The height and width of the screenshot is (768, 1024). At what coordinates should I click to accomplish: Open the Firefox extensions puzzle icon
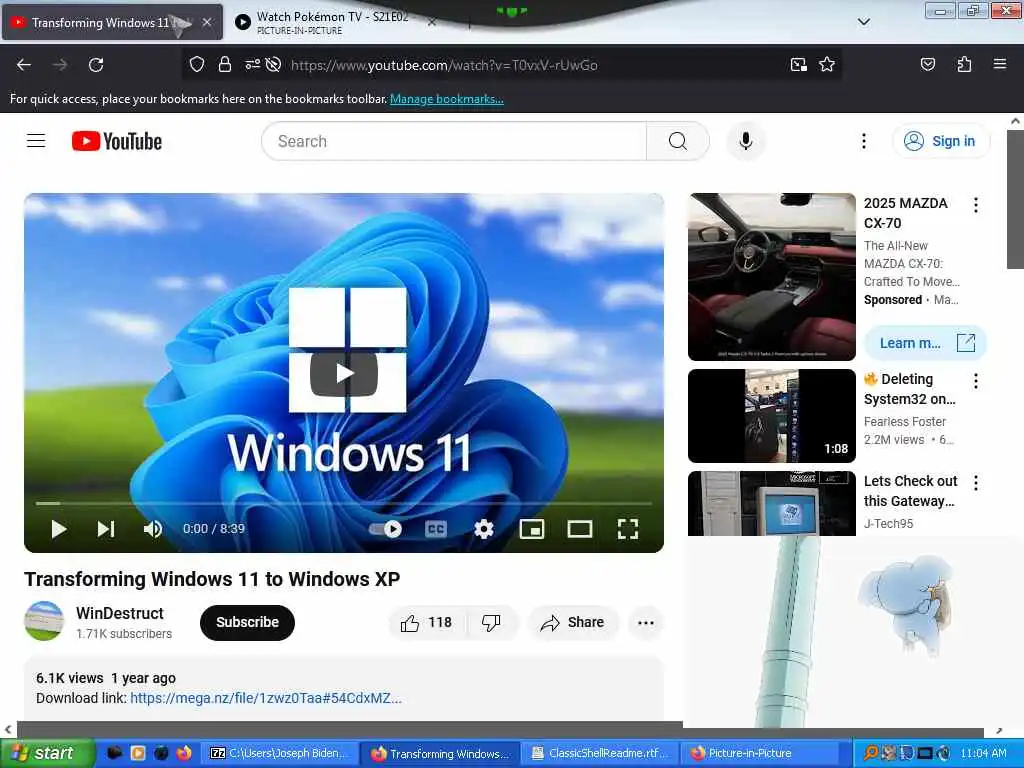coord(964,65)
